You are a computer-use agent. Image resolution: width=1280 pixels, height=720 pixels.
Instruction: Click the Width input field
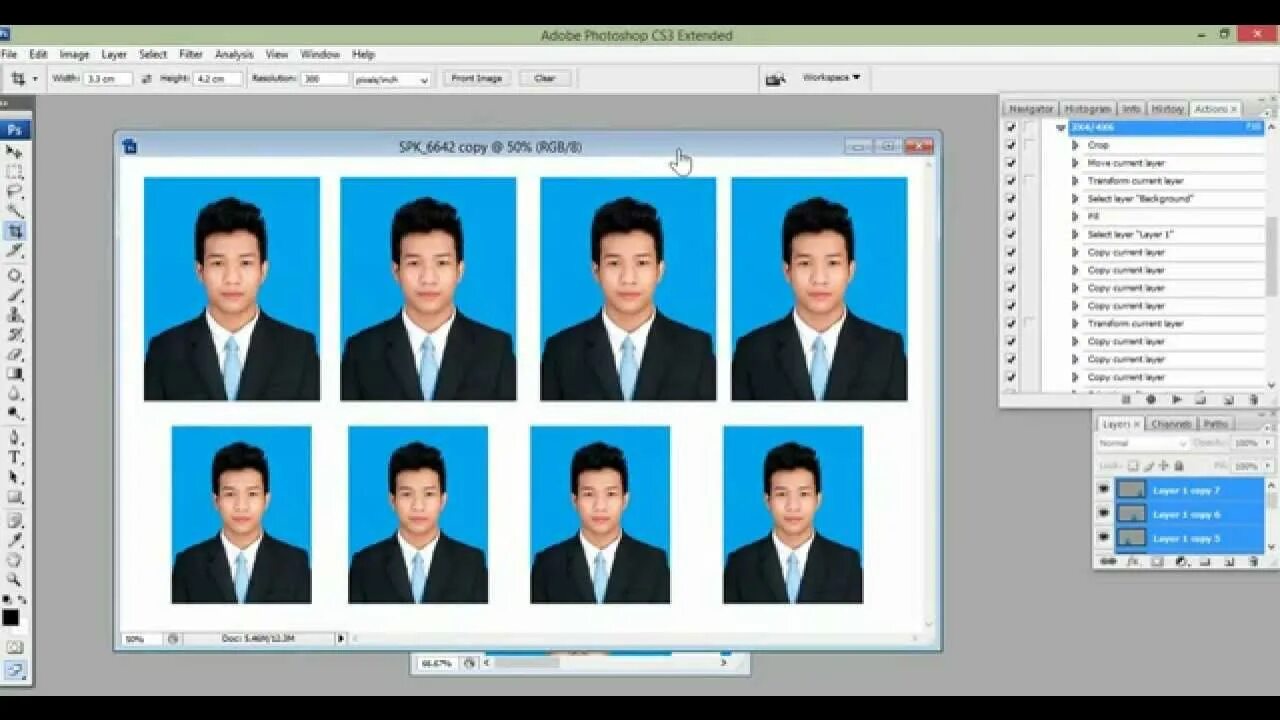click(x=107, y=78)
